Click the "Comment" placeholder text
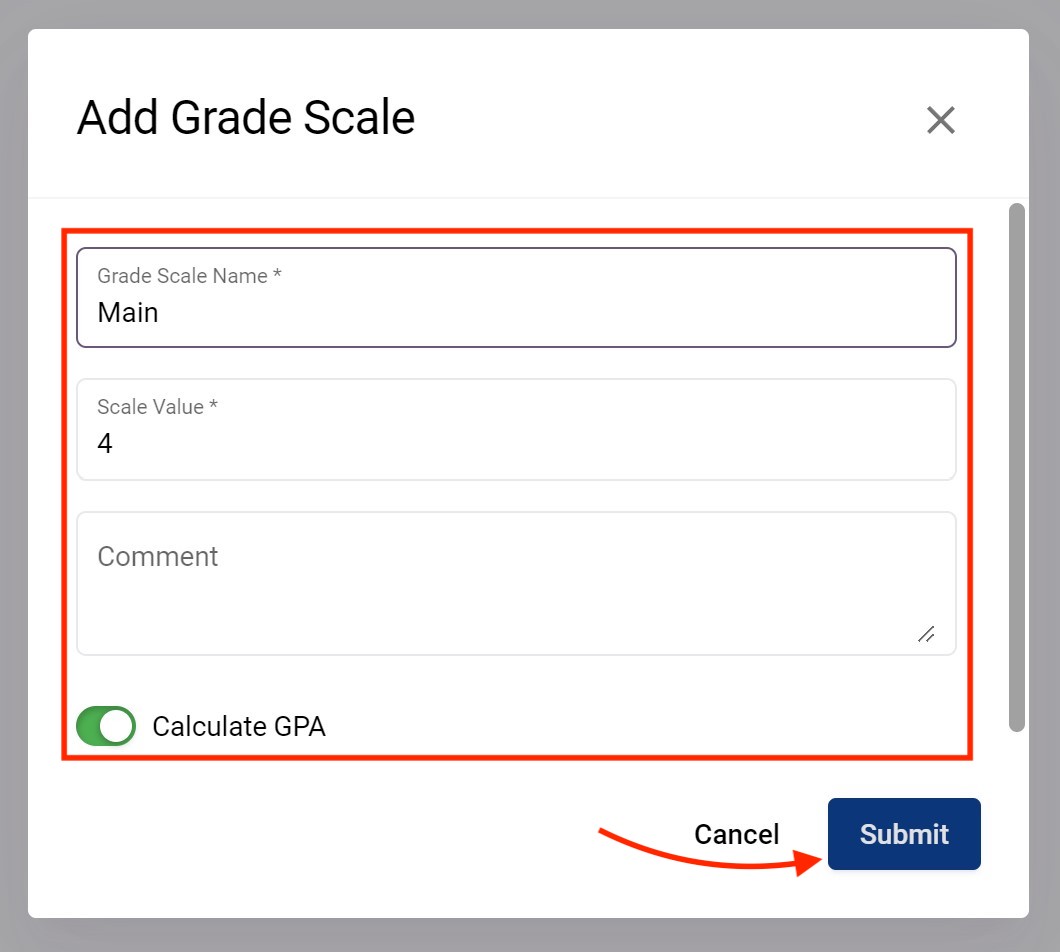Viewport: 1060px width, 952px height. pos(158,556)
